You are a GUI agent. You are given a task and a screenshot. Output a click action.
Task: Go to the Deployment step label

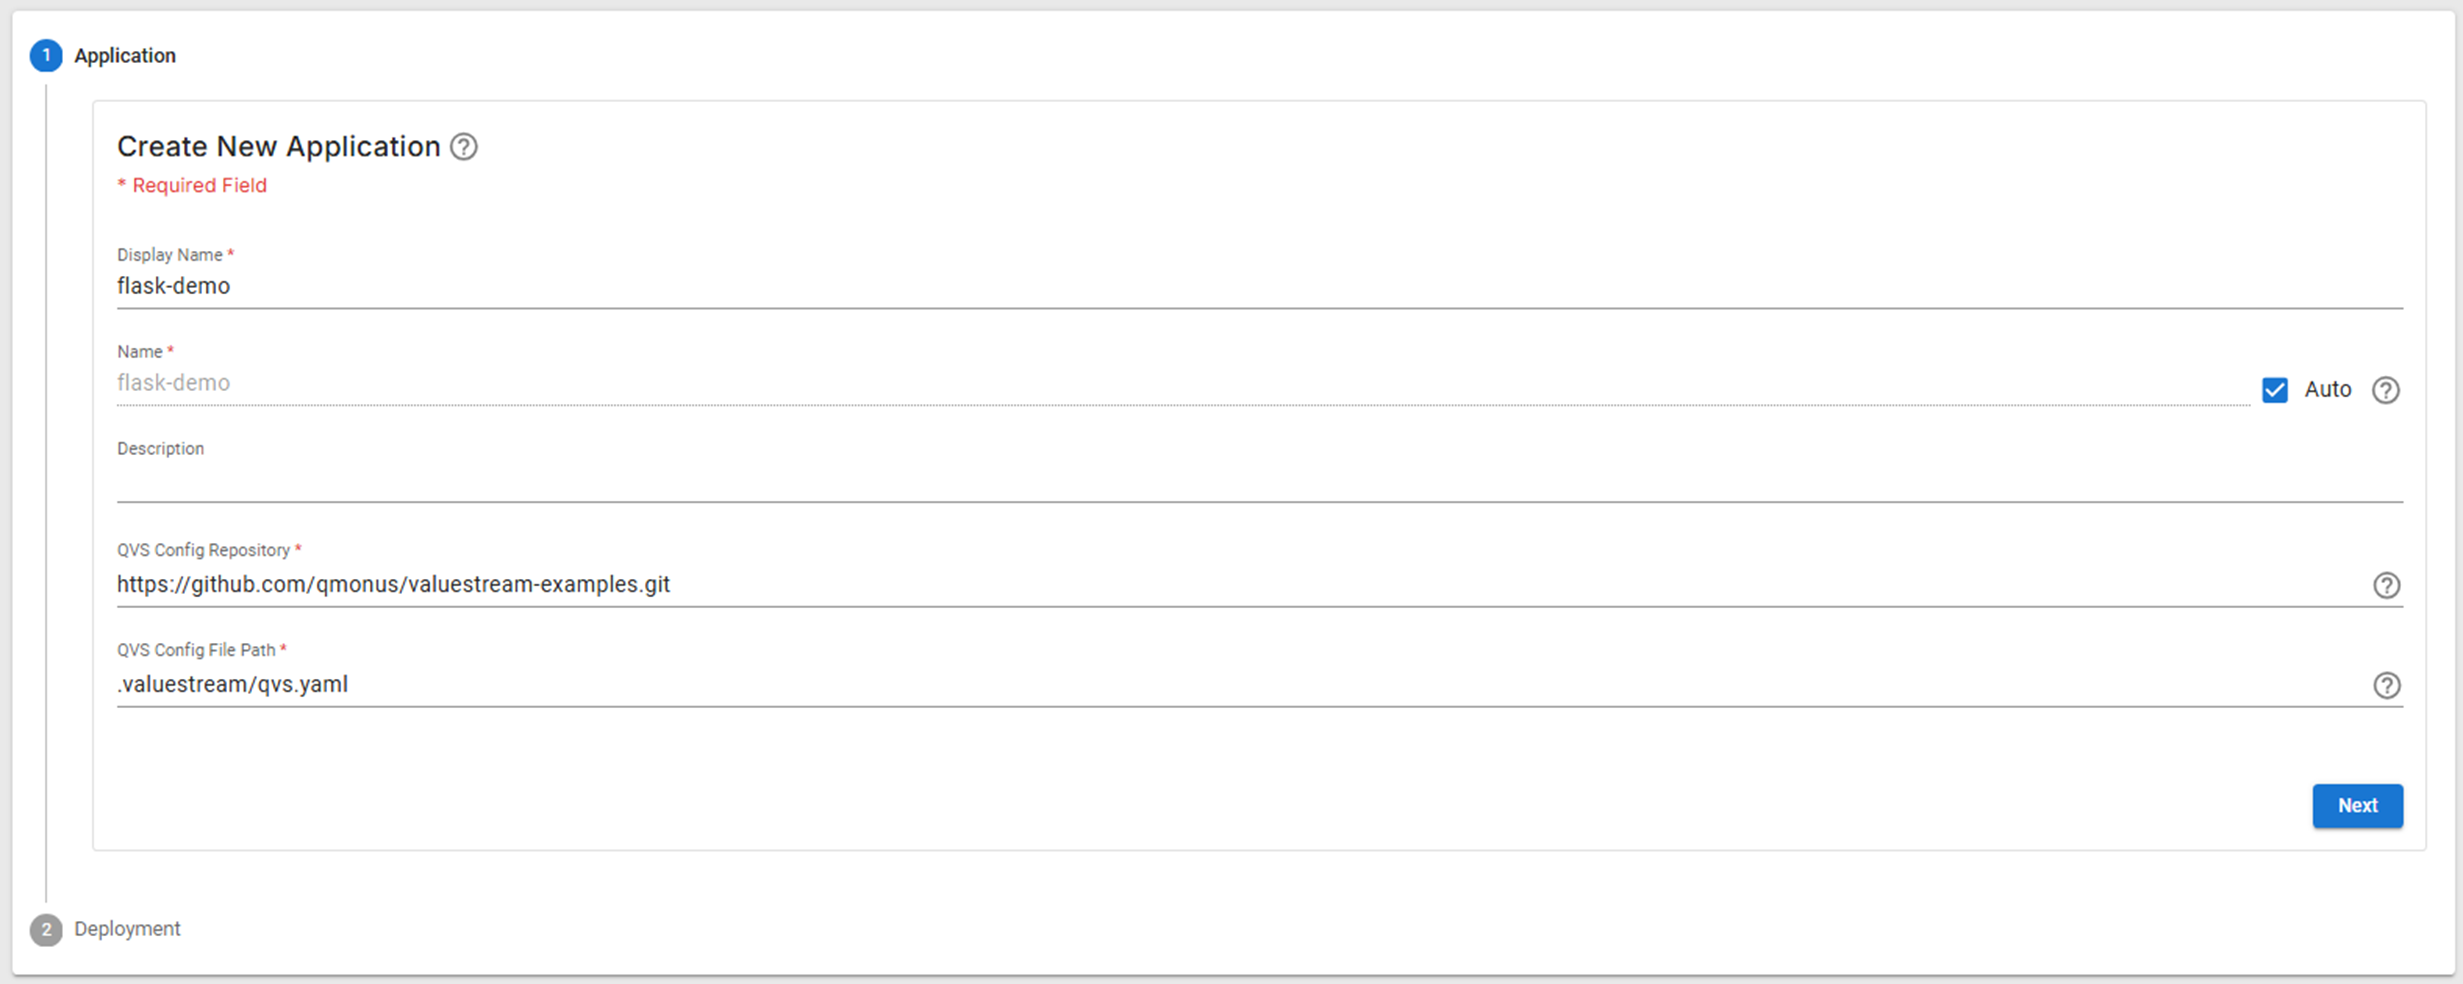(127, 929)
